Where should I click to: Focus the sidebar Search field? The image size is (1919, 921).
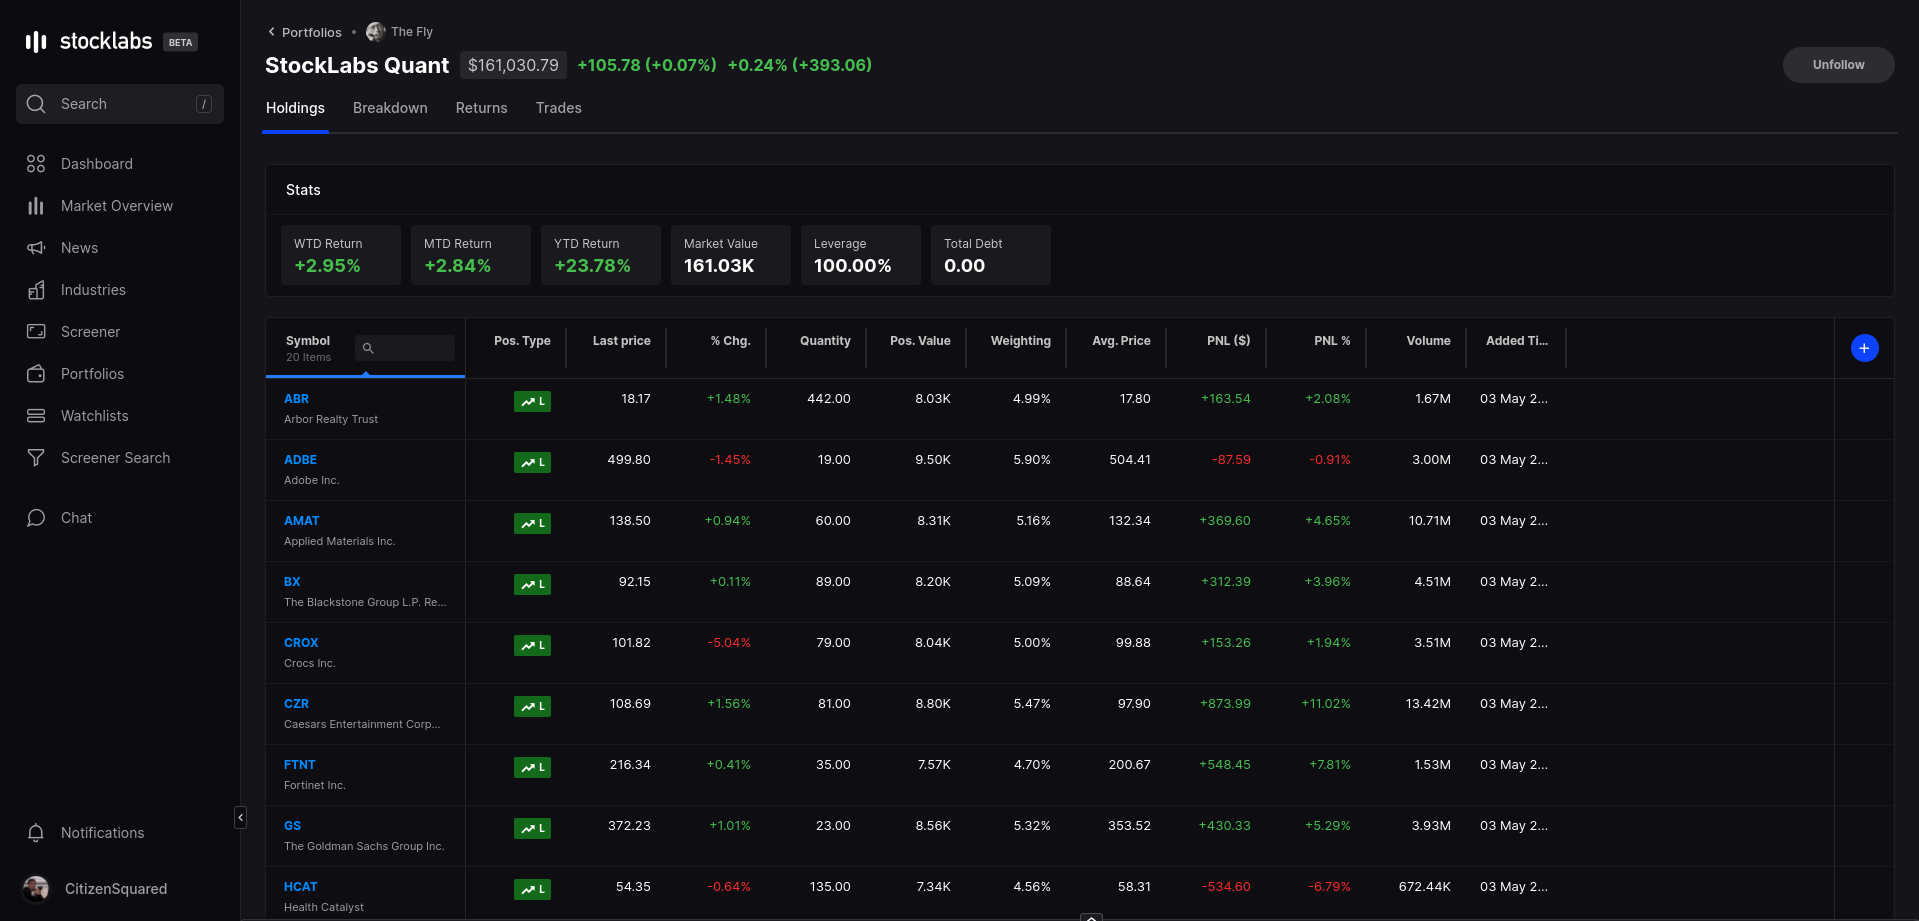120,104
